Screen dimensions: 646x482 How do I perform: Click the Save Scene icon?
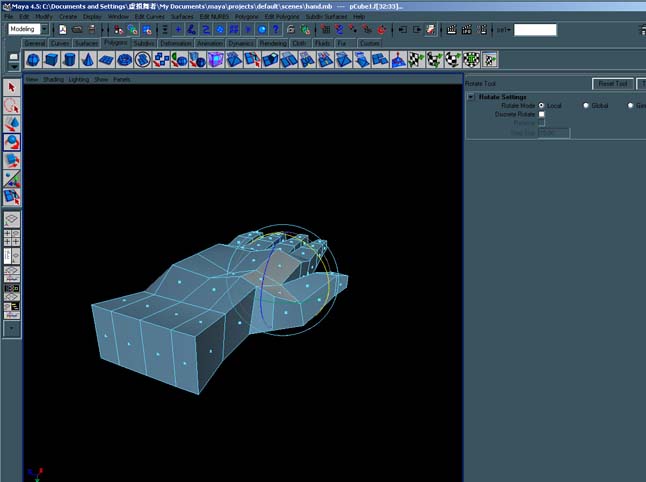[x=91, y=30]
